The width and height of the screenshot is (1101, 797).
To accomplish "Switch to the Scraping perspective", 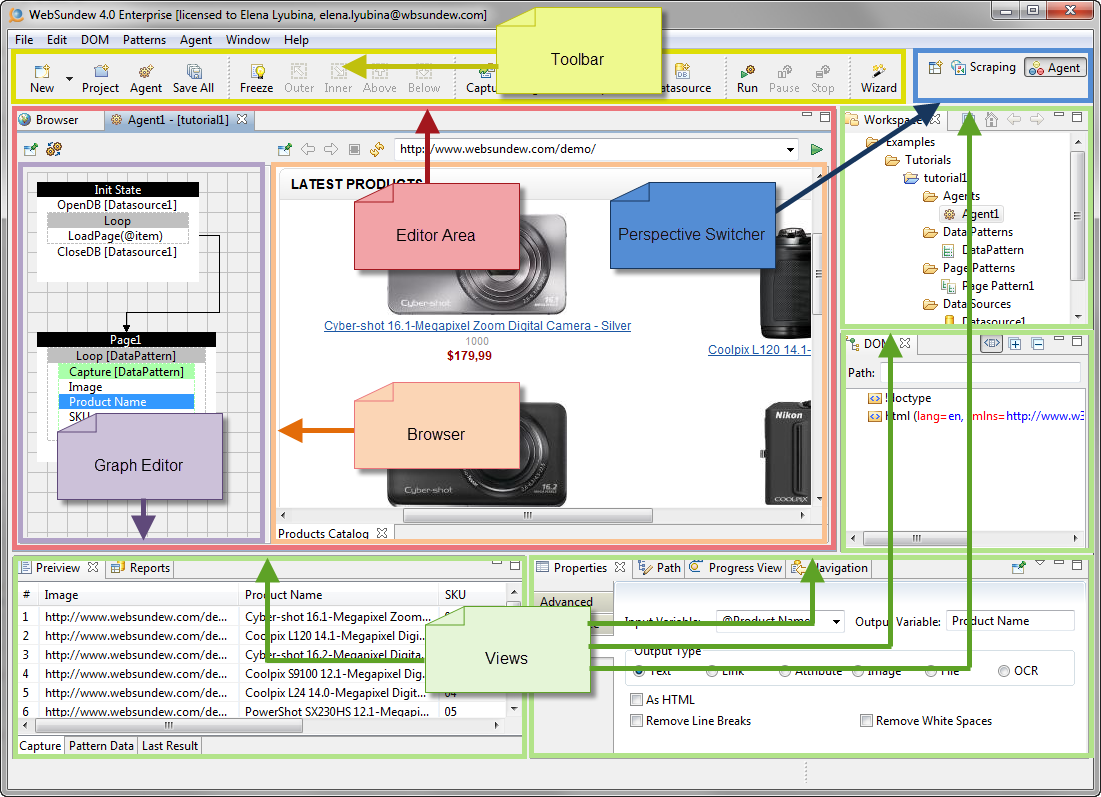I will click(982, 67).
